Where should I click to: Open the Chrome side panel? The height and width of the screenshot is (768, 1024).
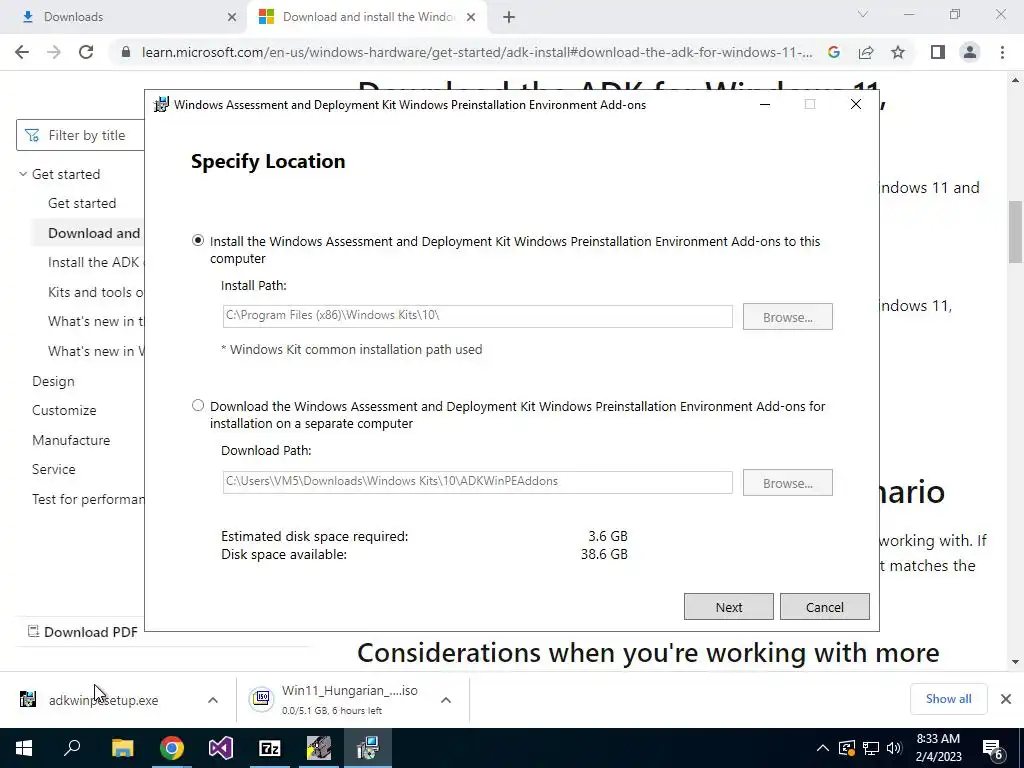point(937,52)
